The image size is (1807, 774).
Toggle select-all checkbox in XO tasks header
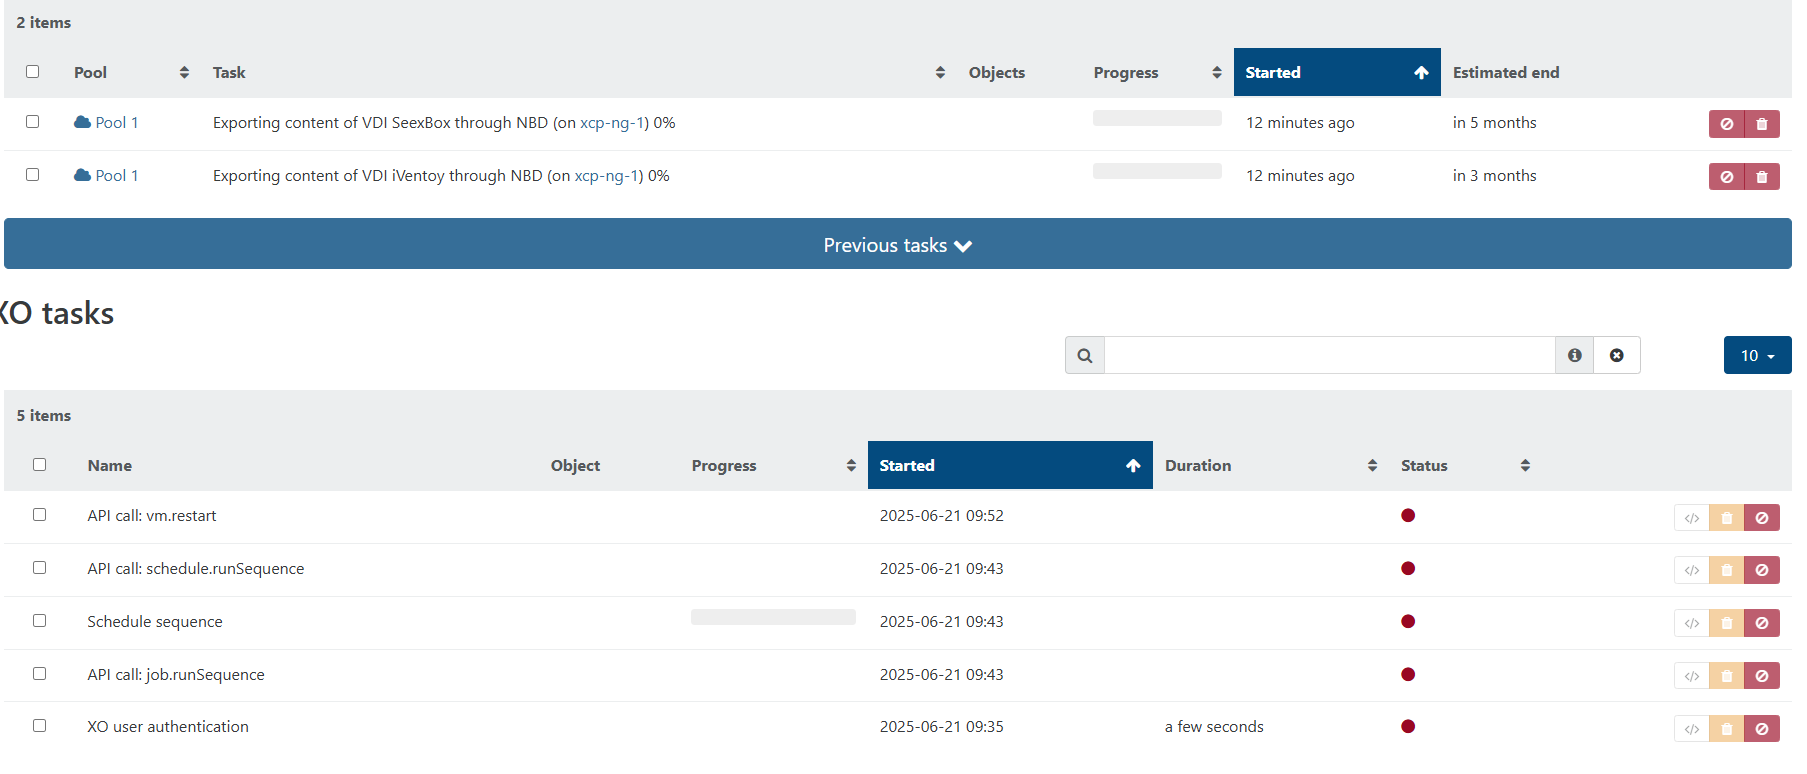point(40,465)
